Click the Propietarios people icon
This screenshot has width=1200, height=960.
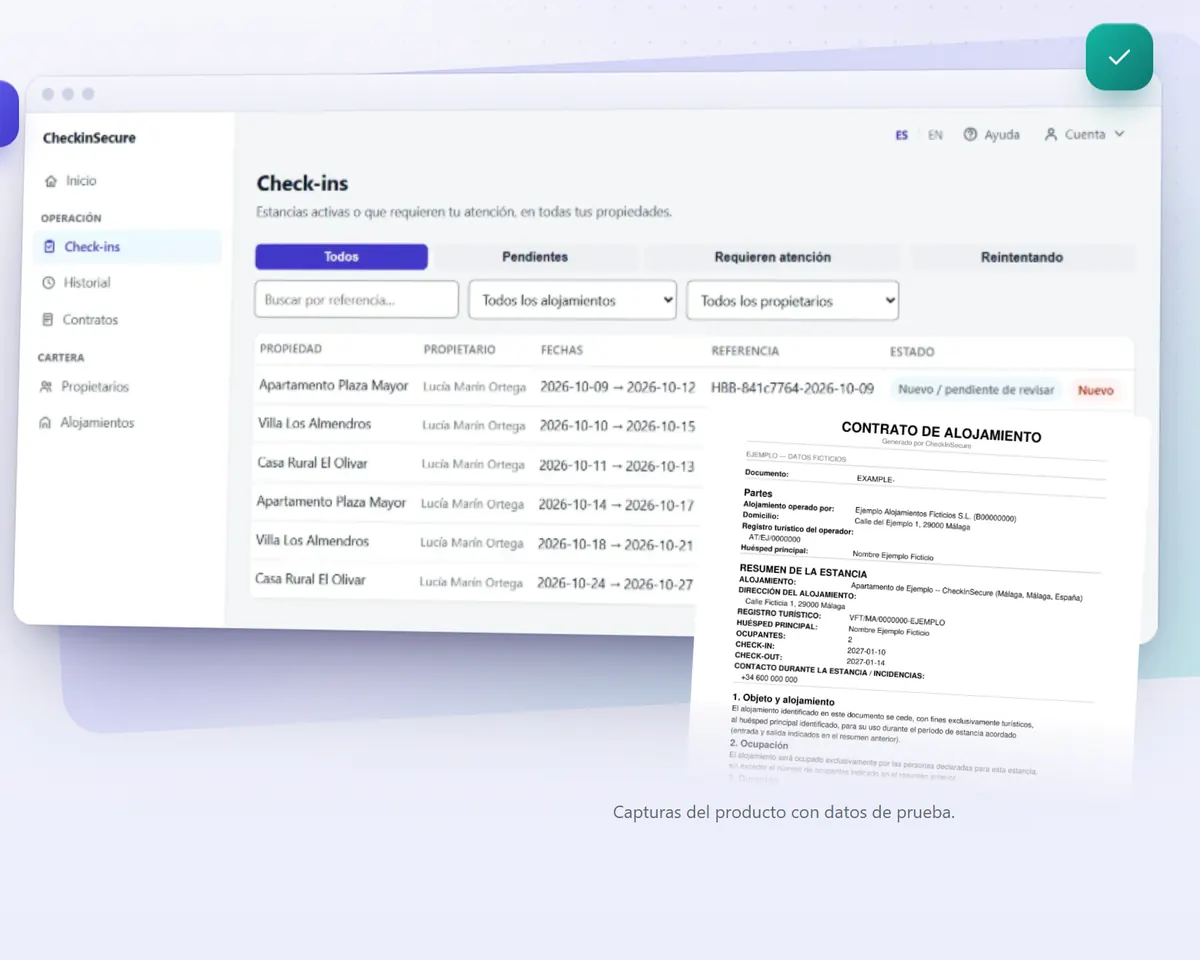point(46,387)
